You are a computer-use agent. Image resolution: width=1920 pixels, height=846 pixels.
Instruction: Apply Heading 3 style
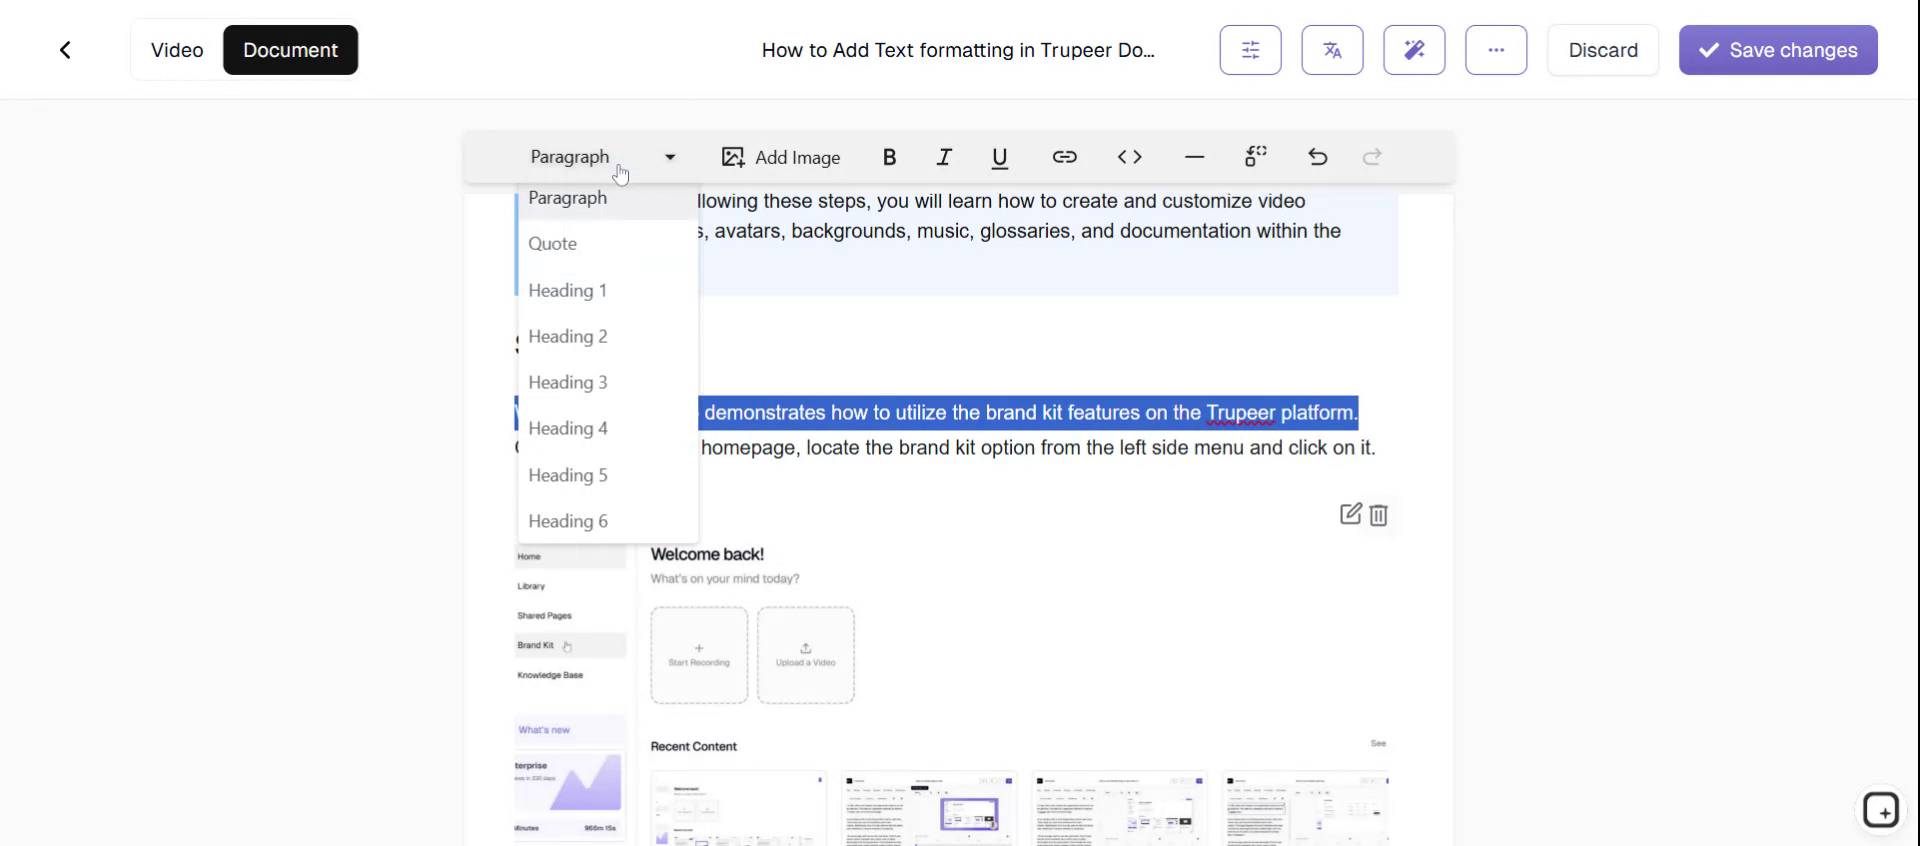pyautogui.click(x=608, y=383)
